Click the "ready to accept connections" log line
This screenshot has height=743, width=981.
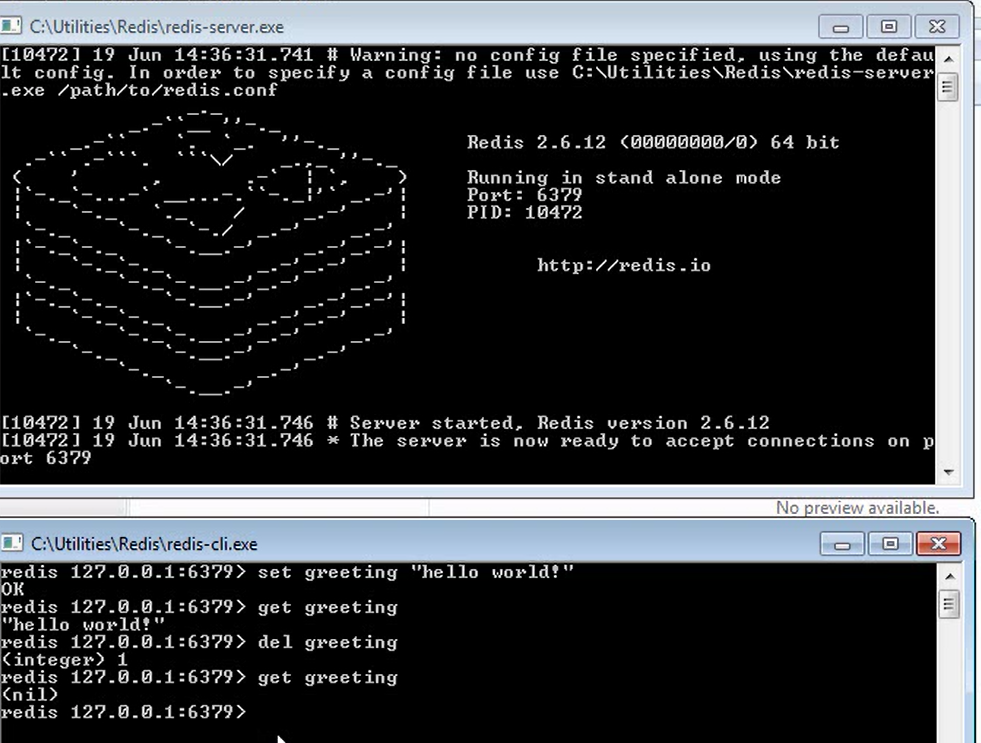point(467,449)
